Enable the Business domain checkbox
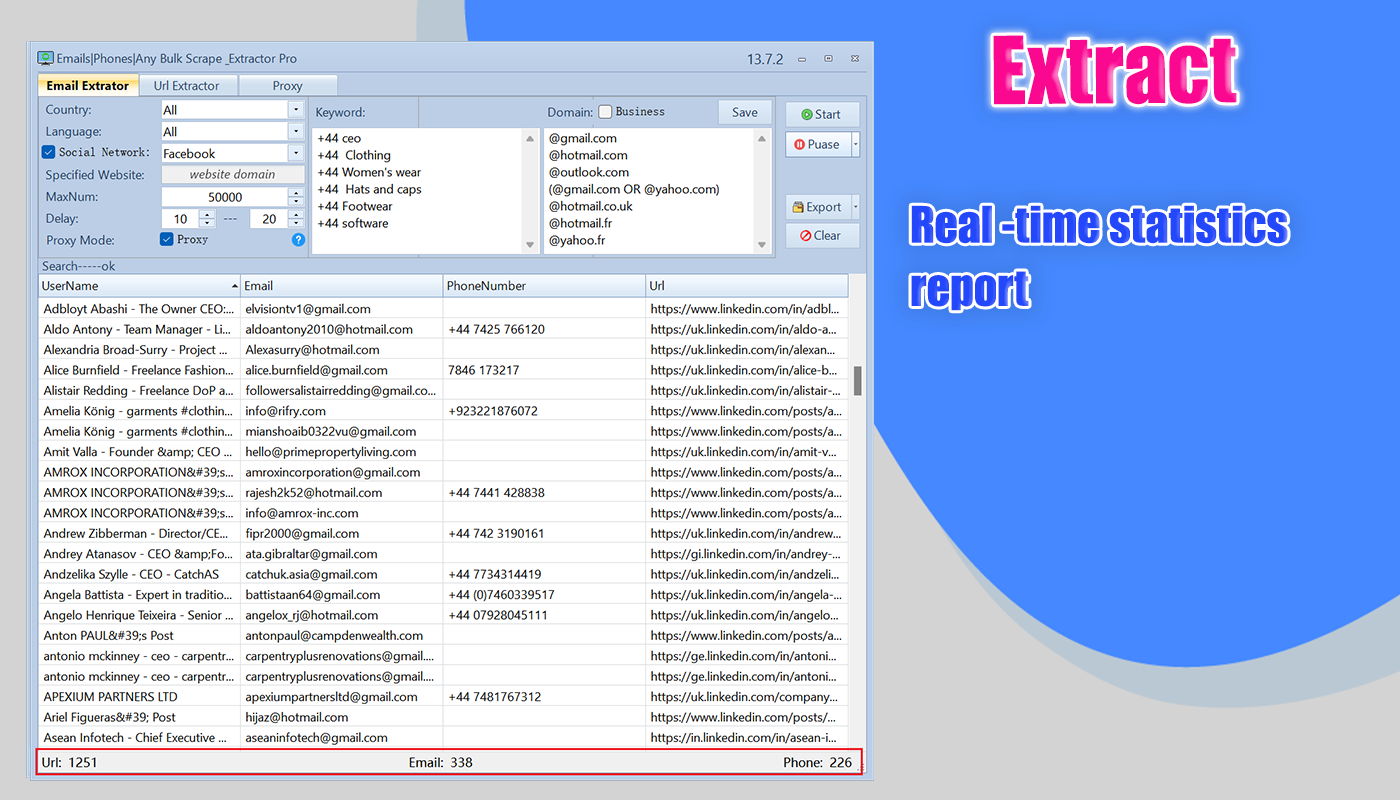This screenshot has height=800, width=1400. [605, 112]
